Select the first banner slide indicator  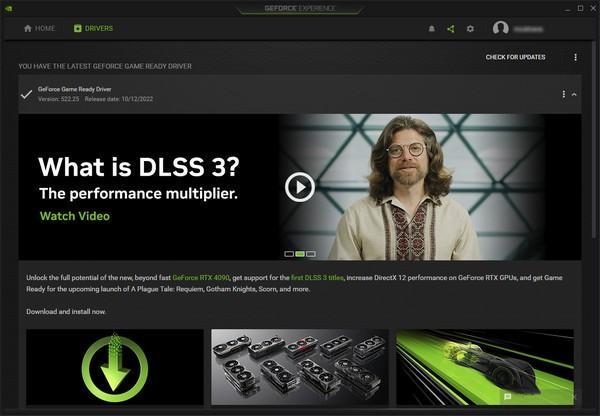click(x=289, y=254)
